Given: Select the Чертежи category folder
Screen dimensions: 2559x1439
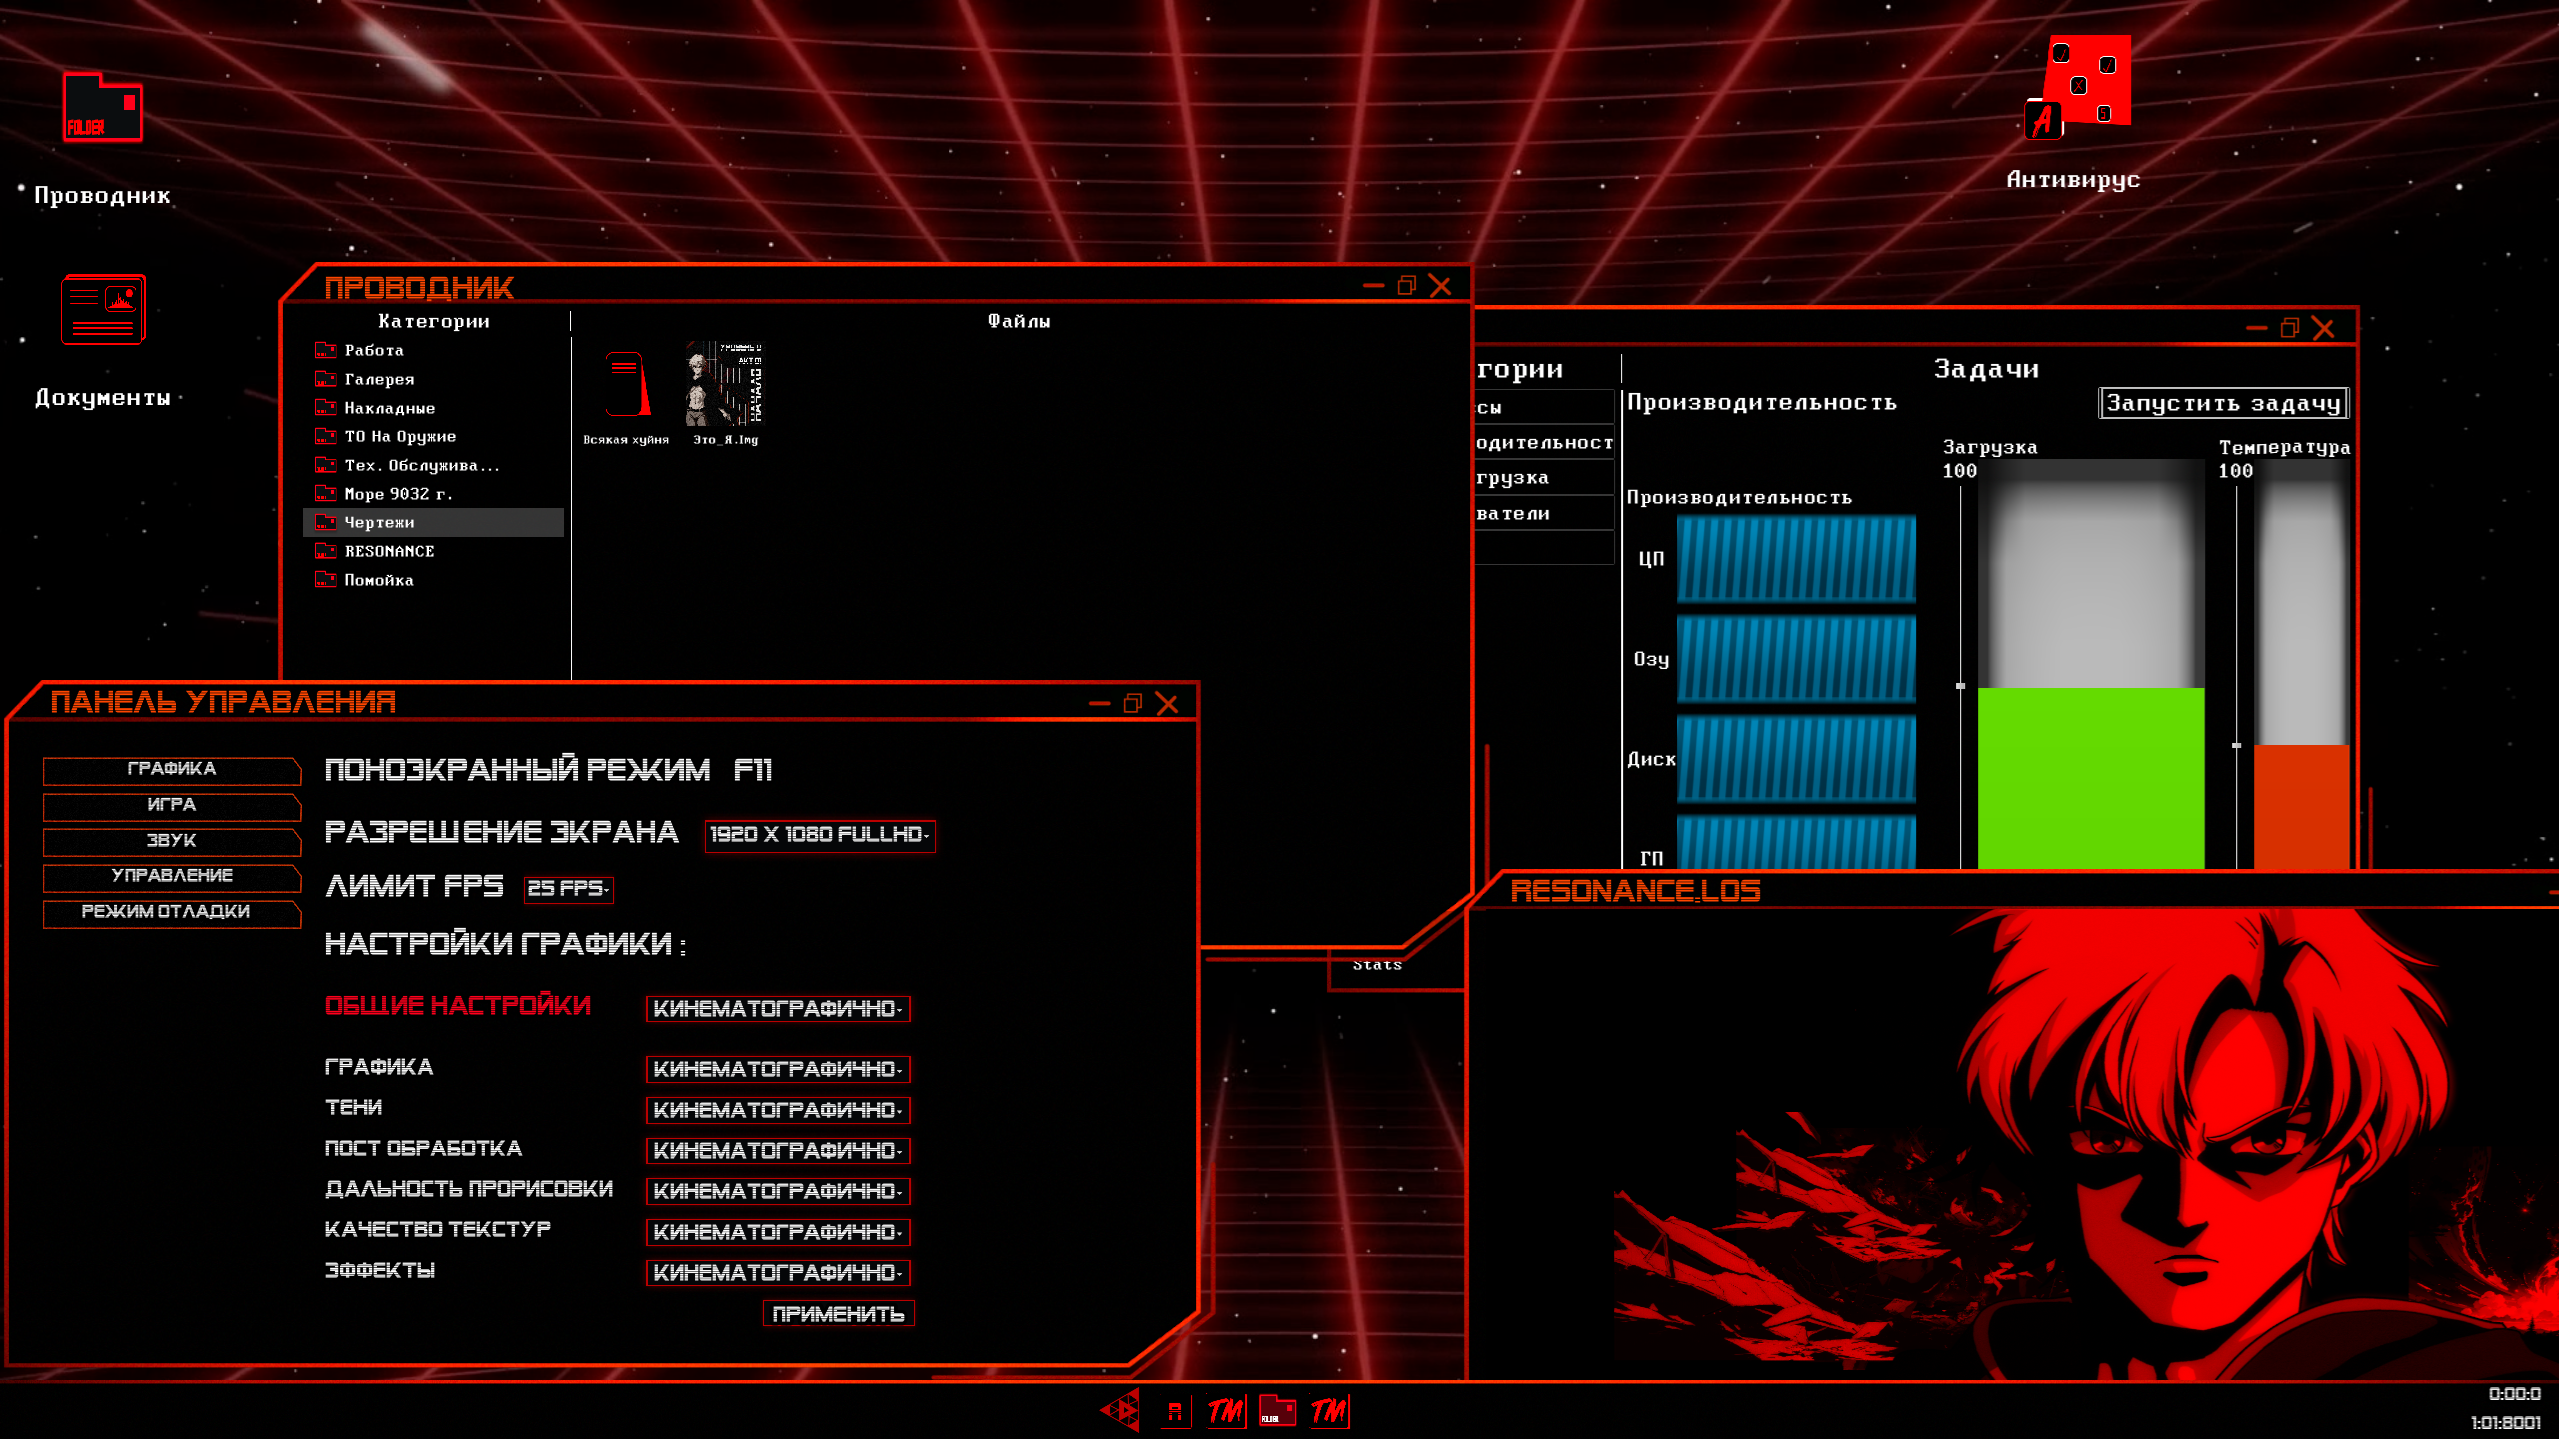Looking at the screenshot, I should [x=434, y=522].
